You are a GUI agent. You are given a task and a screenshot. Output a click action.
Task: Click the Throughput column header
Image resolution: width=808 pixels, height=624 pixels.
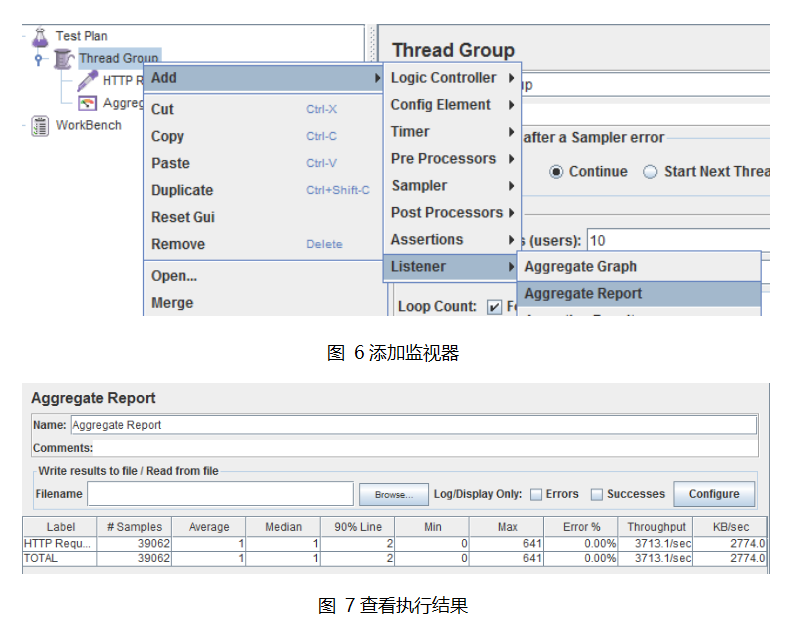pyautogui.click(x=655, y=527)
